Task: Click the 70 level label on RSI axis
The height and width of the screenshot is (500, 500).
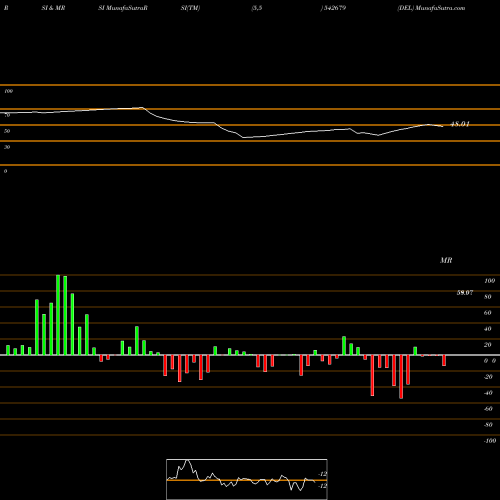Action: coord(7,115)
